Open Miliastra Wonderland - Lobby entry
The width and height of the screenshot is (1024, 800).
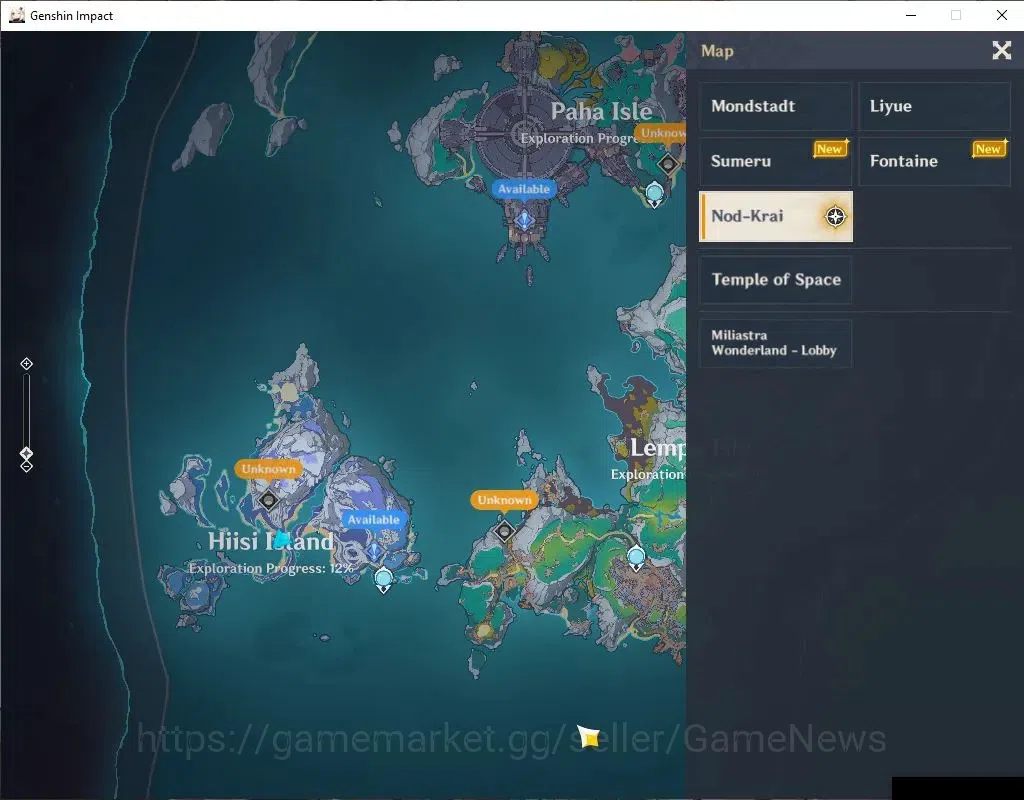(775, 343)
